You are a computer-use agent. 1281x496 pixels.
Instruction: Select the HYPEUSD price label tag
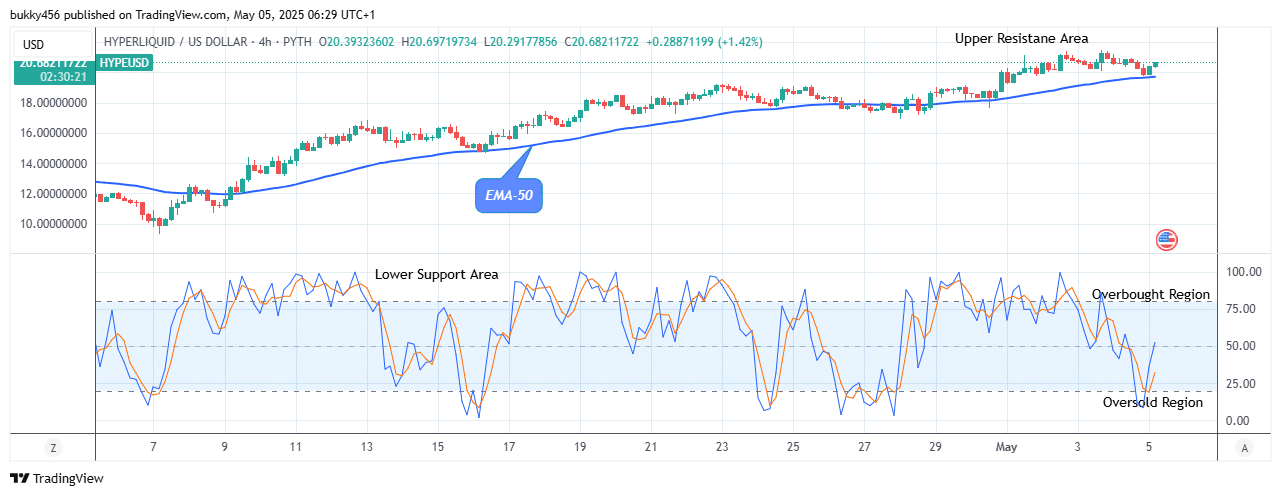coord(124,62)
